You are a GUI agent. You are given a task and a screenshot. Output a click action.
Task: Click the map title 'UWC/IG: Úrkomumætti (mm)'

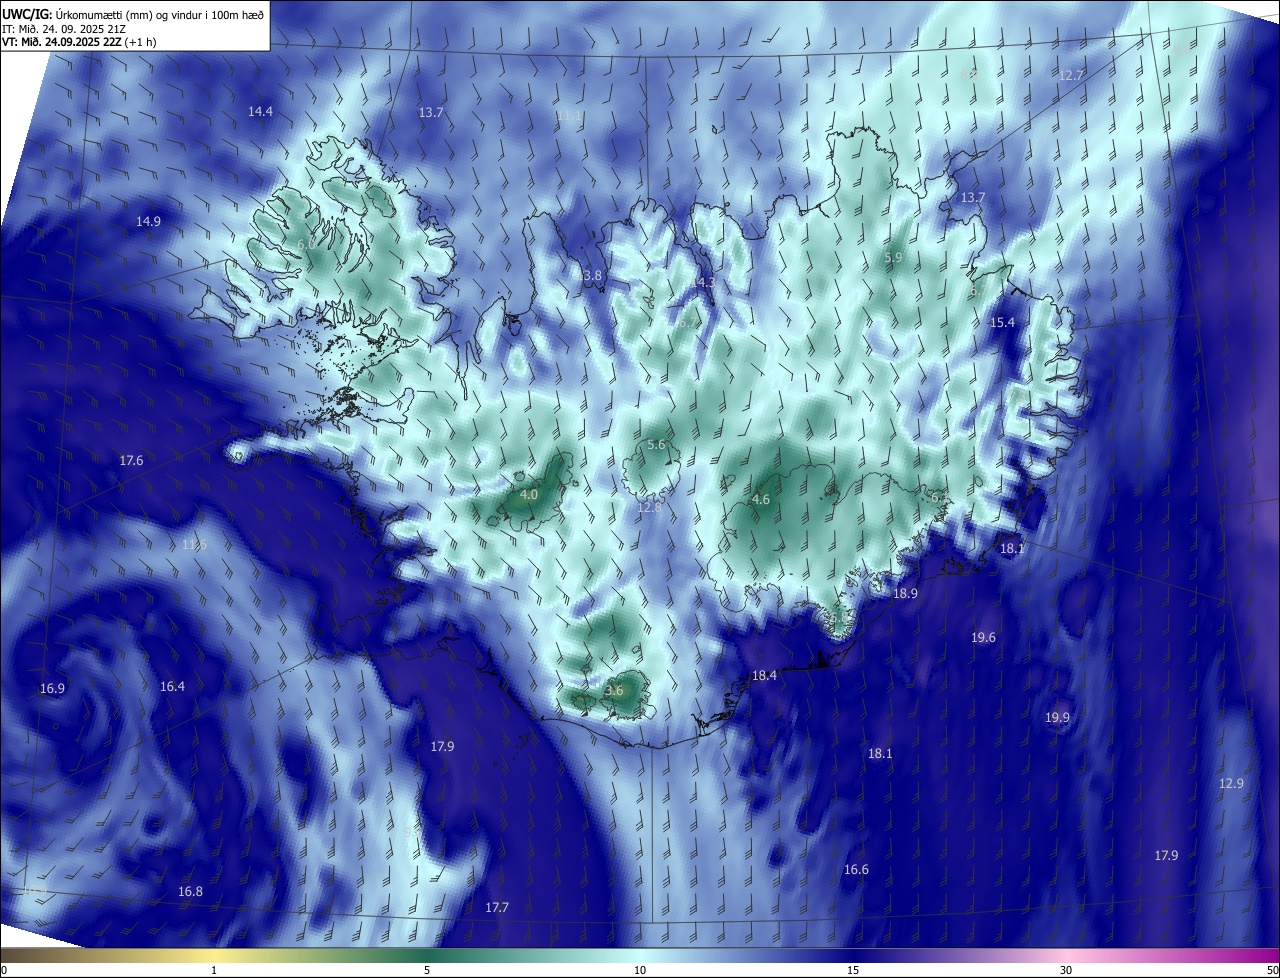tap(75, 13)
